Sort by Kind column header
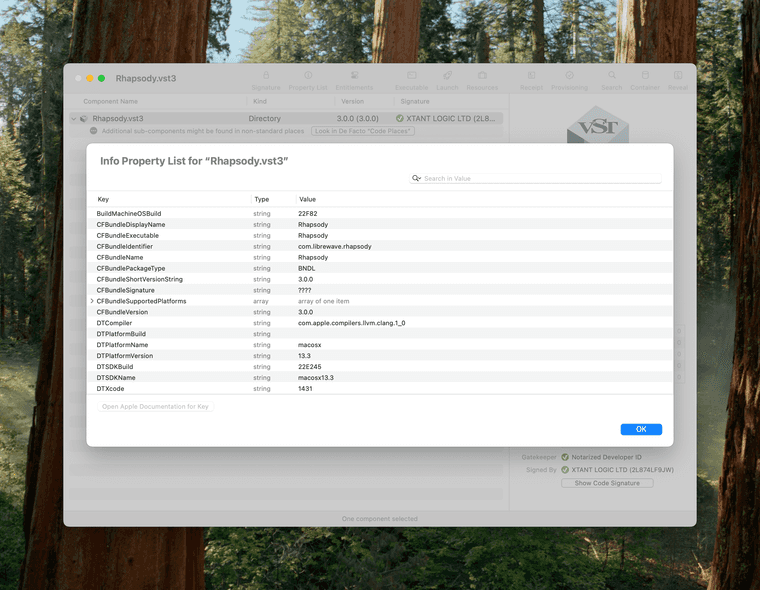760x590 pixels. [x=260, y=101]
